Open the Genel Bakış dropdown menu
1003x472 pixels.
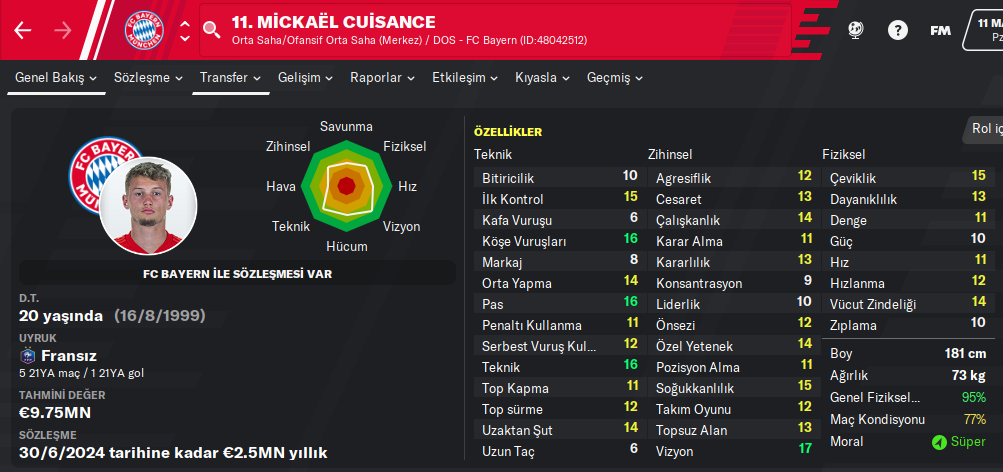click(56, 77)
